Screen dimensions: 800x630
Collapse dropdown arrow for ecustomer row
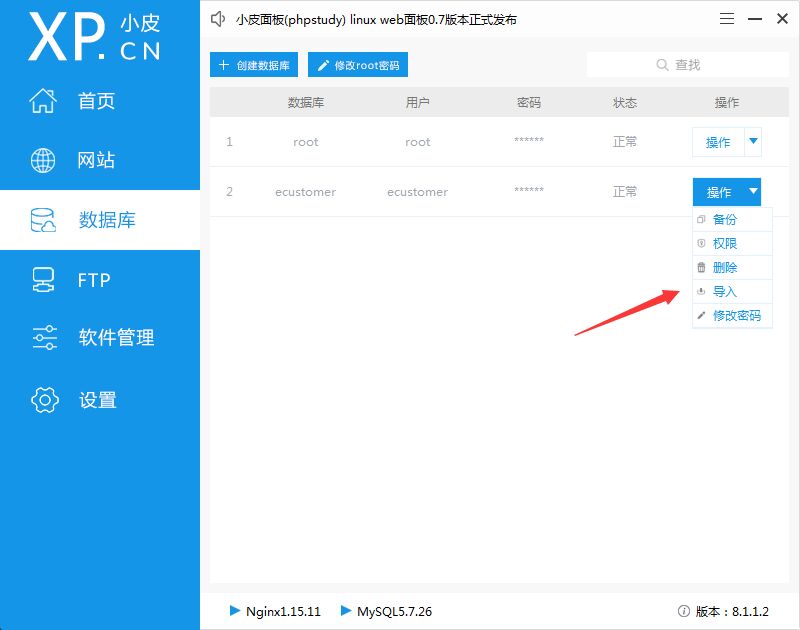(753, 191)
